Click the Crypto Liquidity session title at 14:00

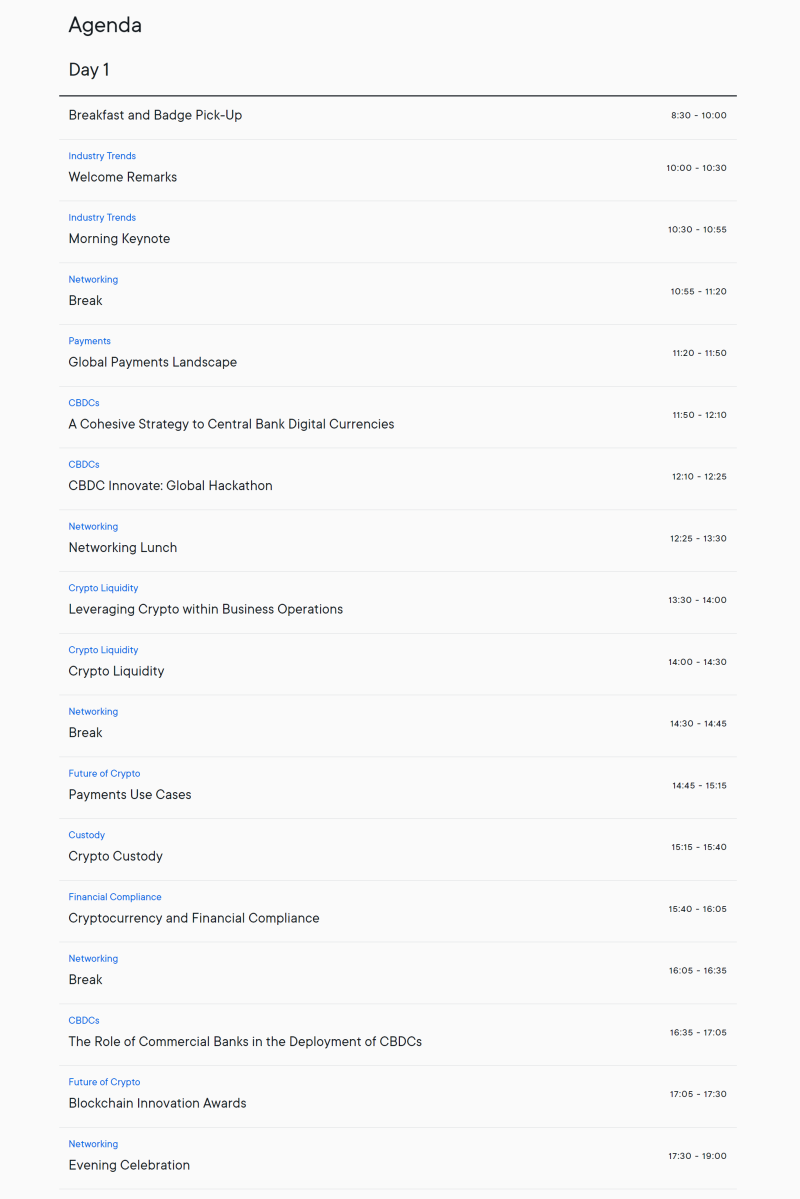coord(116,671)
